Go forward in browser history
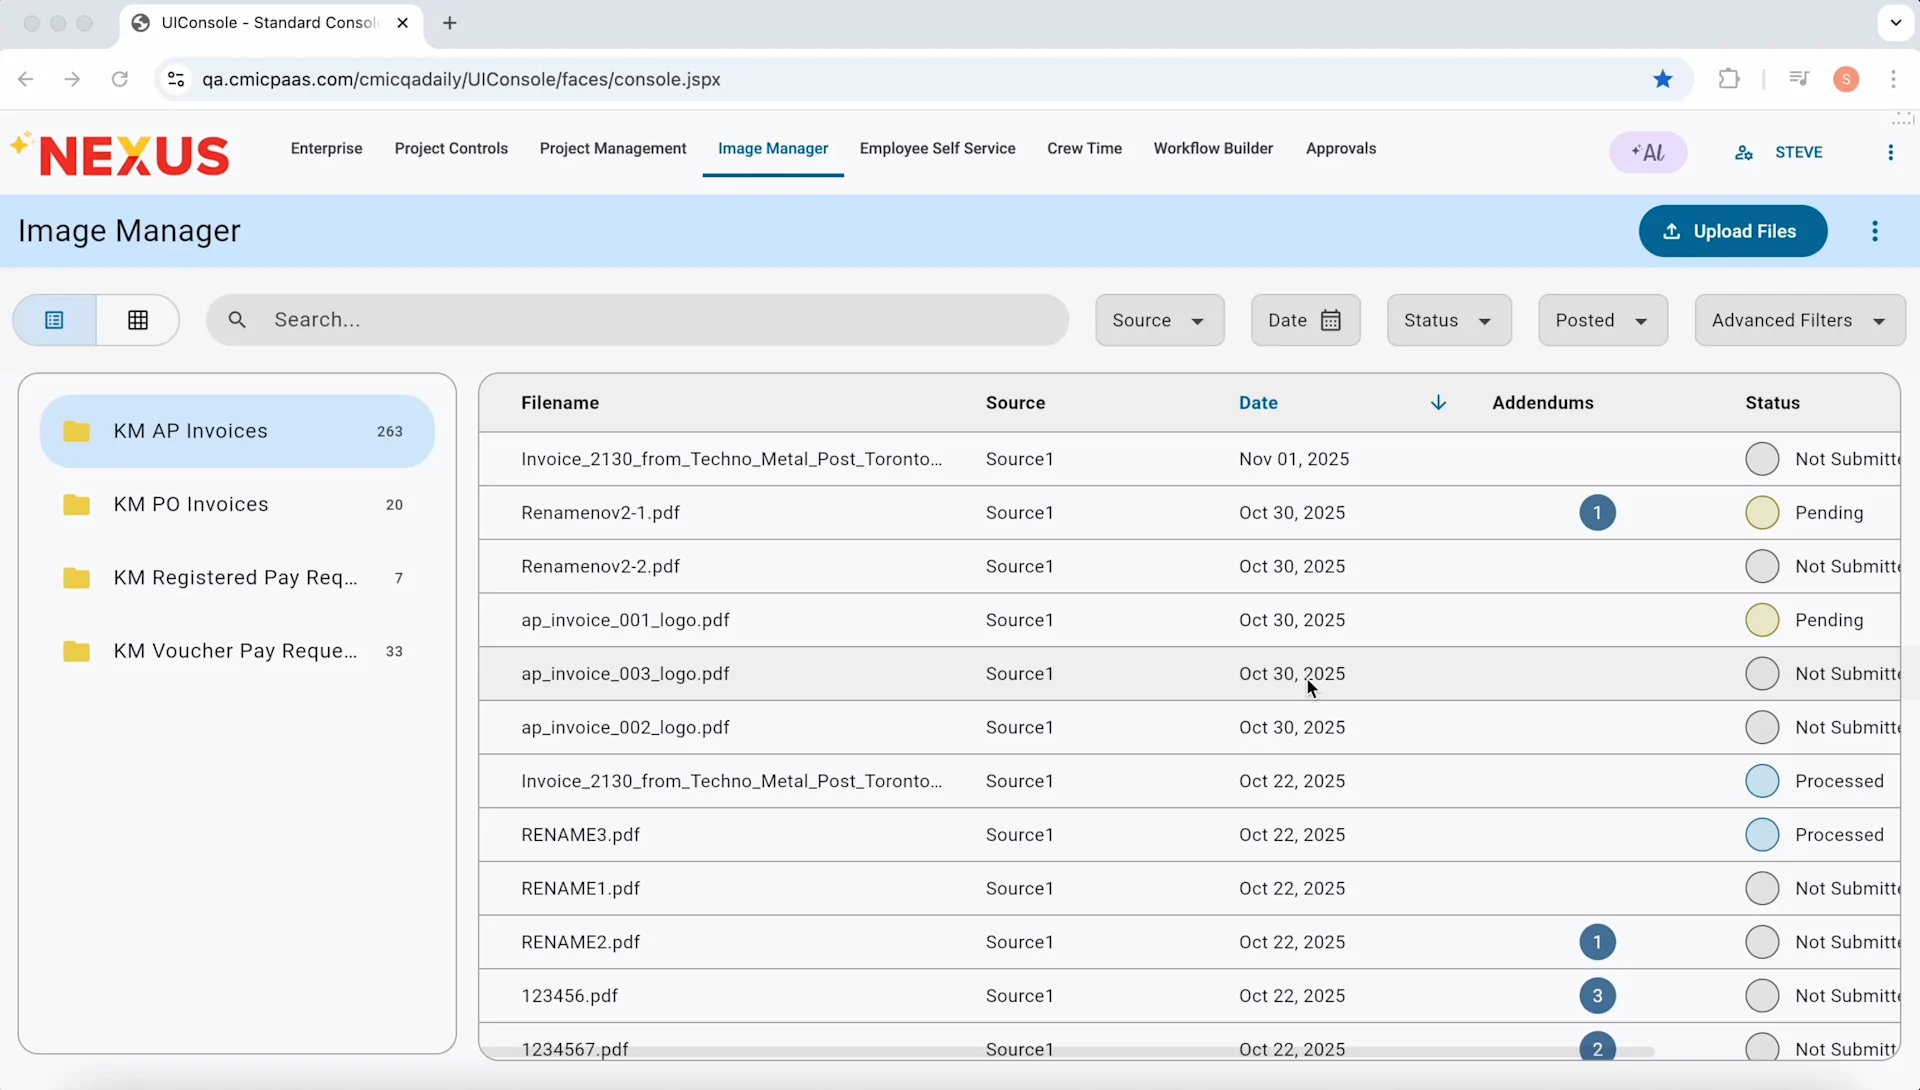1920x1090 pixels. click(72, 79)
